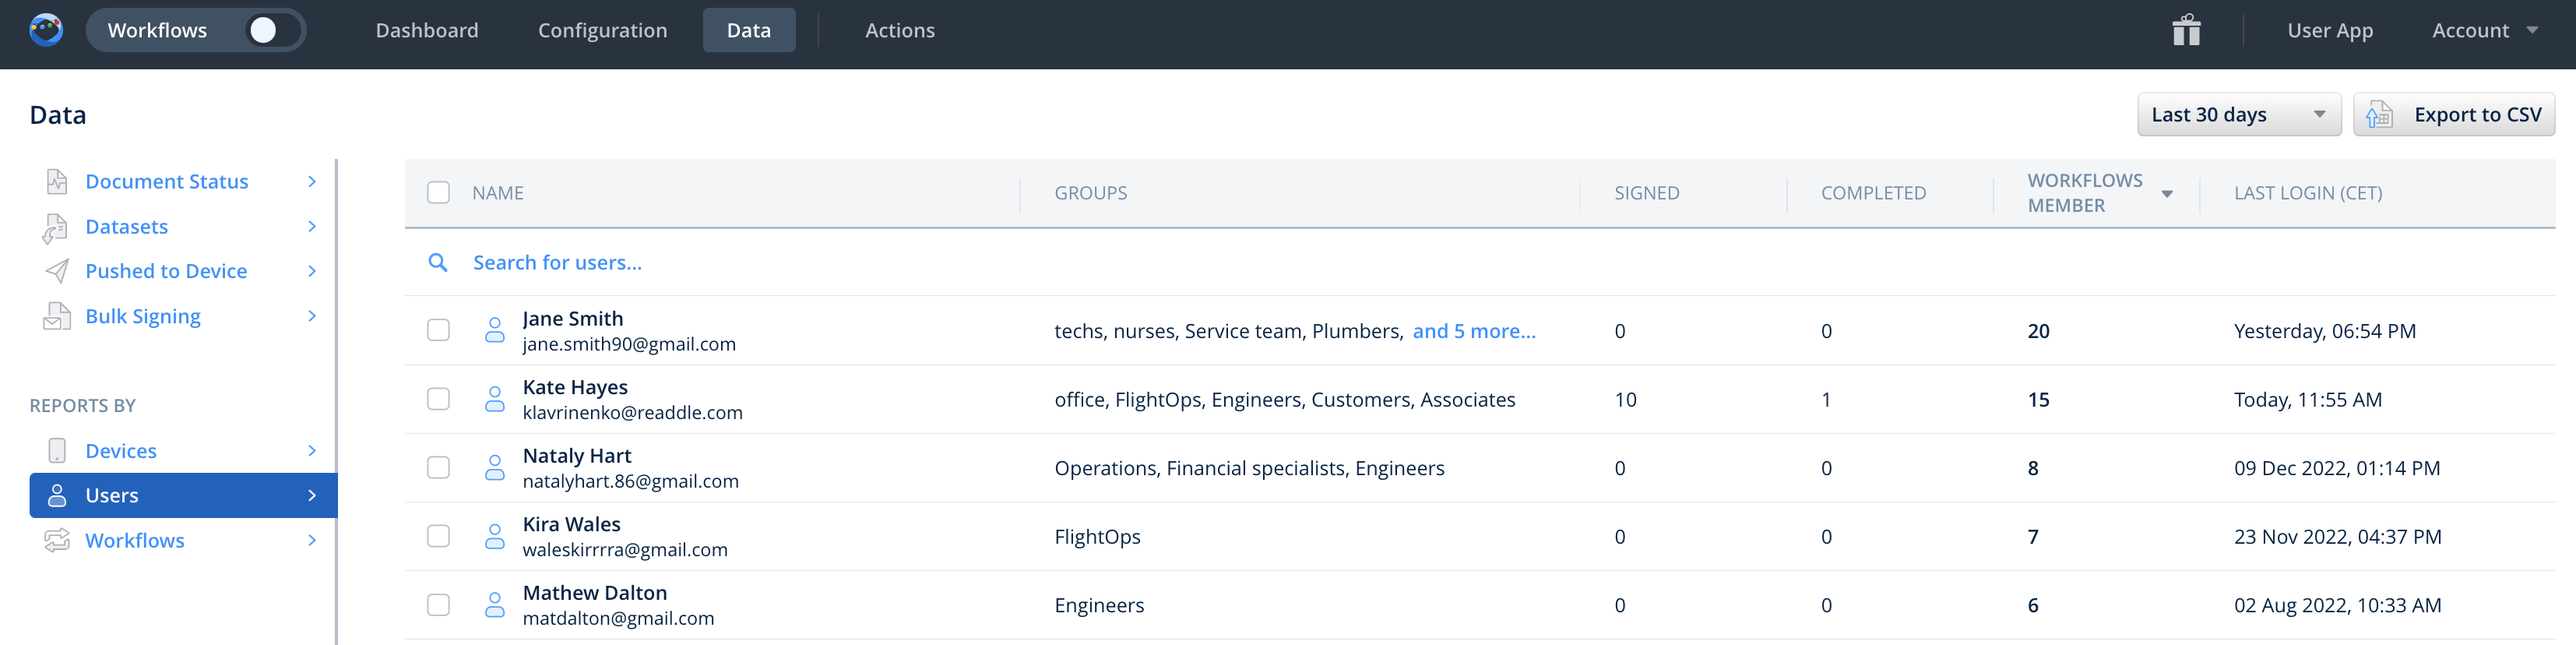The height and width of the screenshot is (645, 2576).
Task: Click the app logo icon
Action: pos(46,30)
